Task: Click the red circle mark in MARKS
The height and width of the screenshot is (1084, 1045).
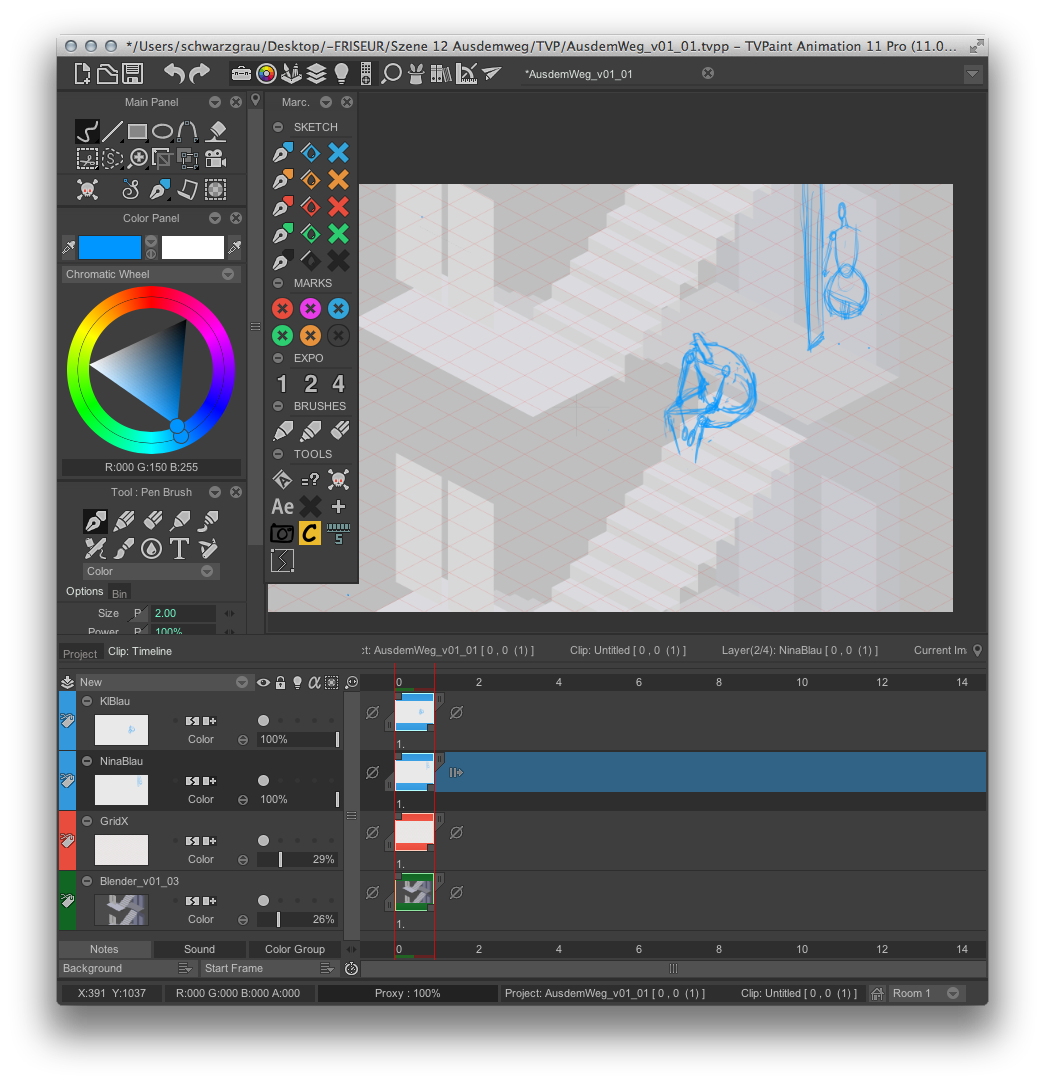Action: pos(282,308)
